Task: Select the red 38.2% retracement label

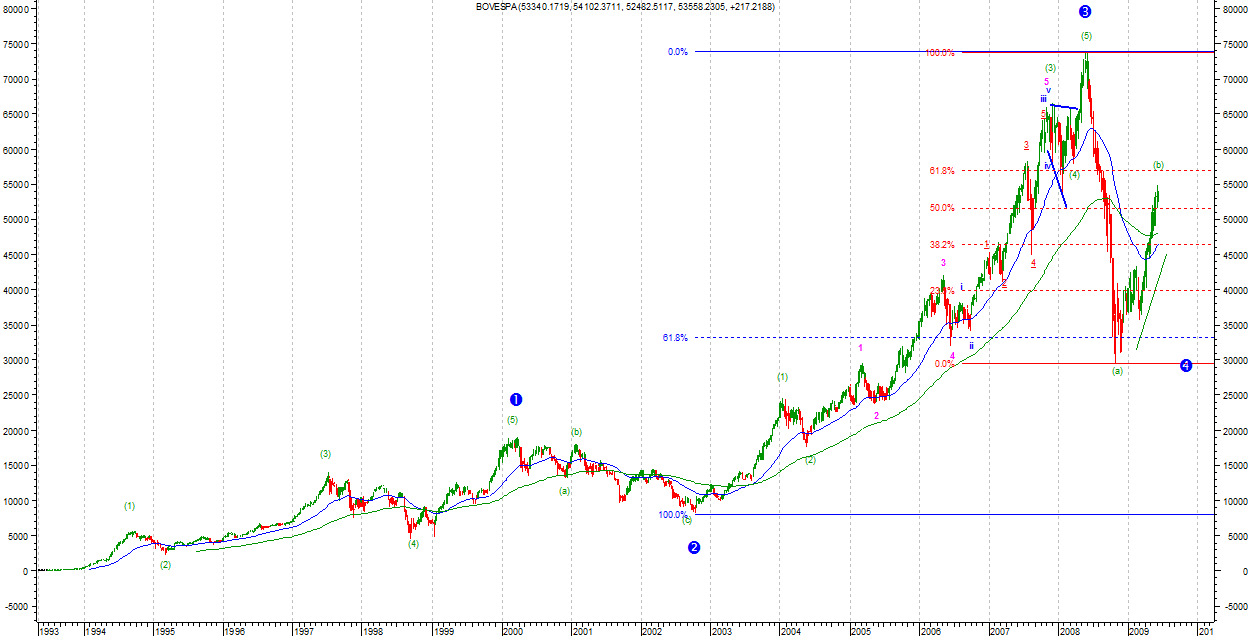Action: tap(941, 244)
